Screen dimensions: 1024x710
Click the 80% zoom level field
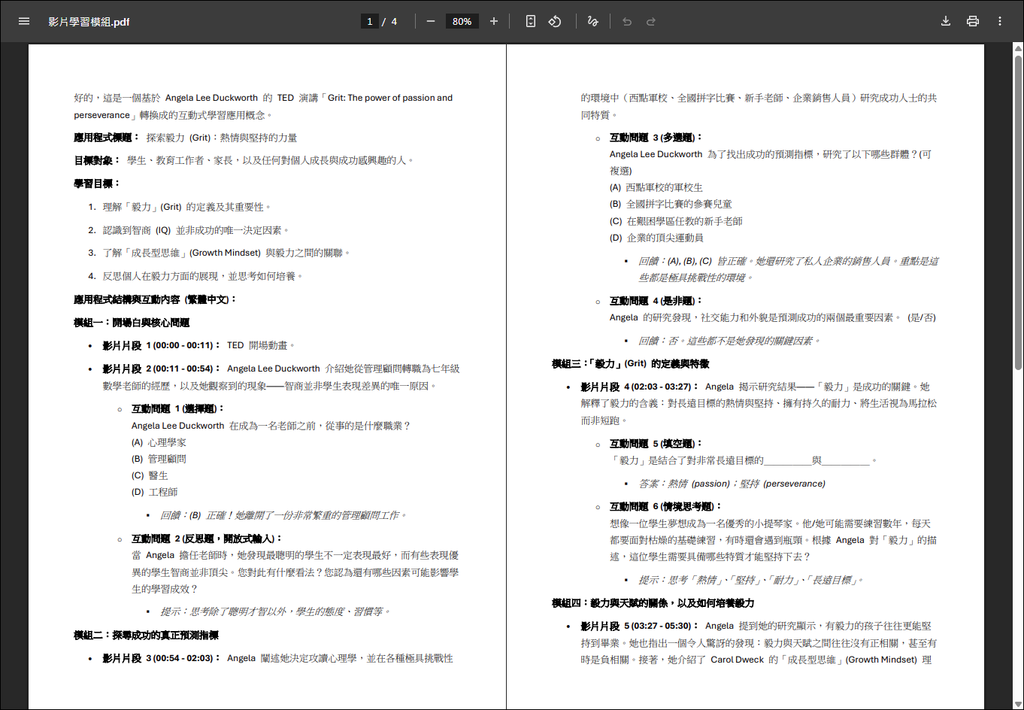[x=461, y=21]
